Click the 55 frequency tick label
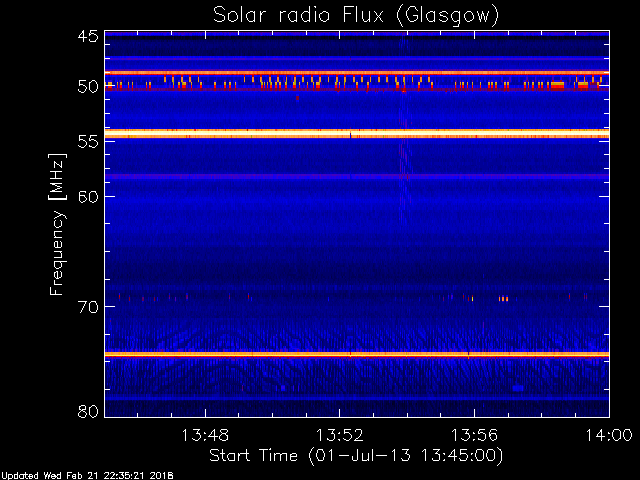This screenshot has height=480, width=640. point(88,142)
